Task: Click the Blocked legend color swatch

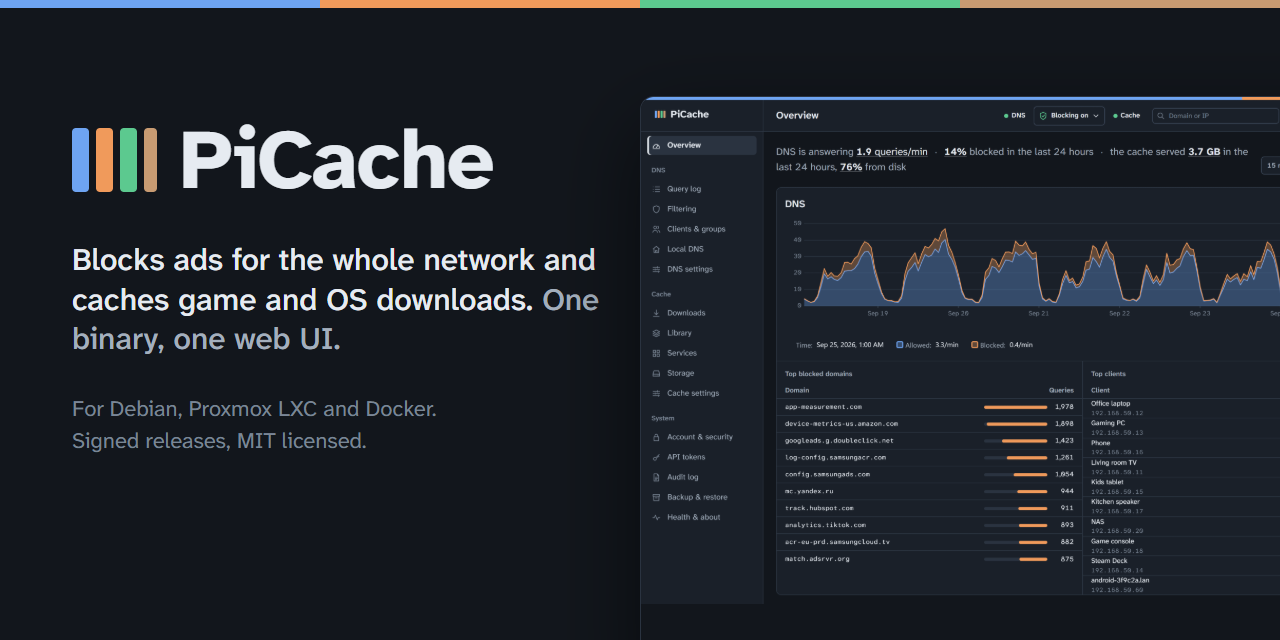Action: tap(975, 345)
